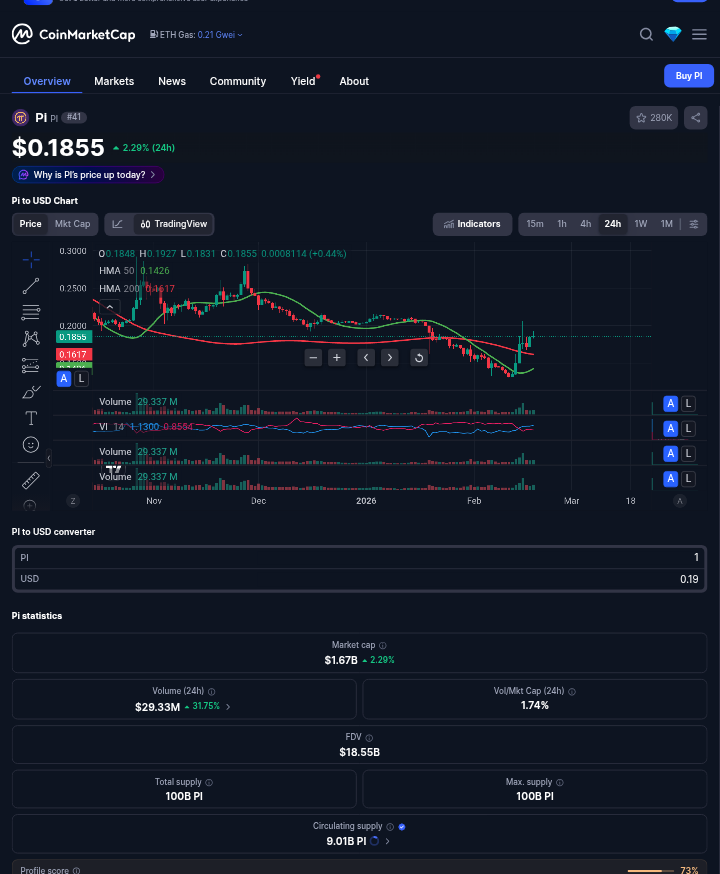Open chart settings sliders icon

pyautogui.click(x=694, y=224)
